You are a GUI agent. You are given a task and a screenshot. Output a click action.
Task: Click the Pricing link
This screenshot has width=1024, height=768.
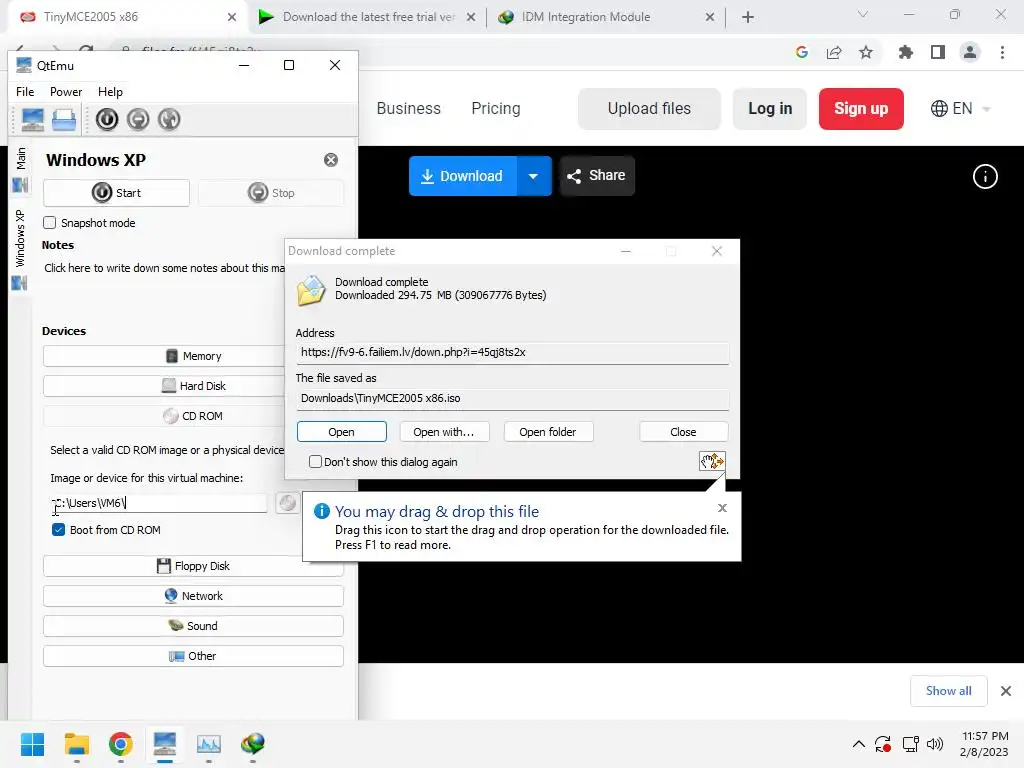click(x=496, y=108)
